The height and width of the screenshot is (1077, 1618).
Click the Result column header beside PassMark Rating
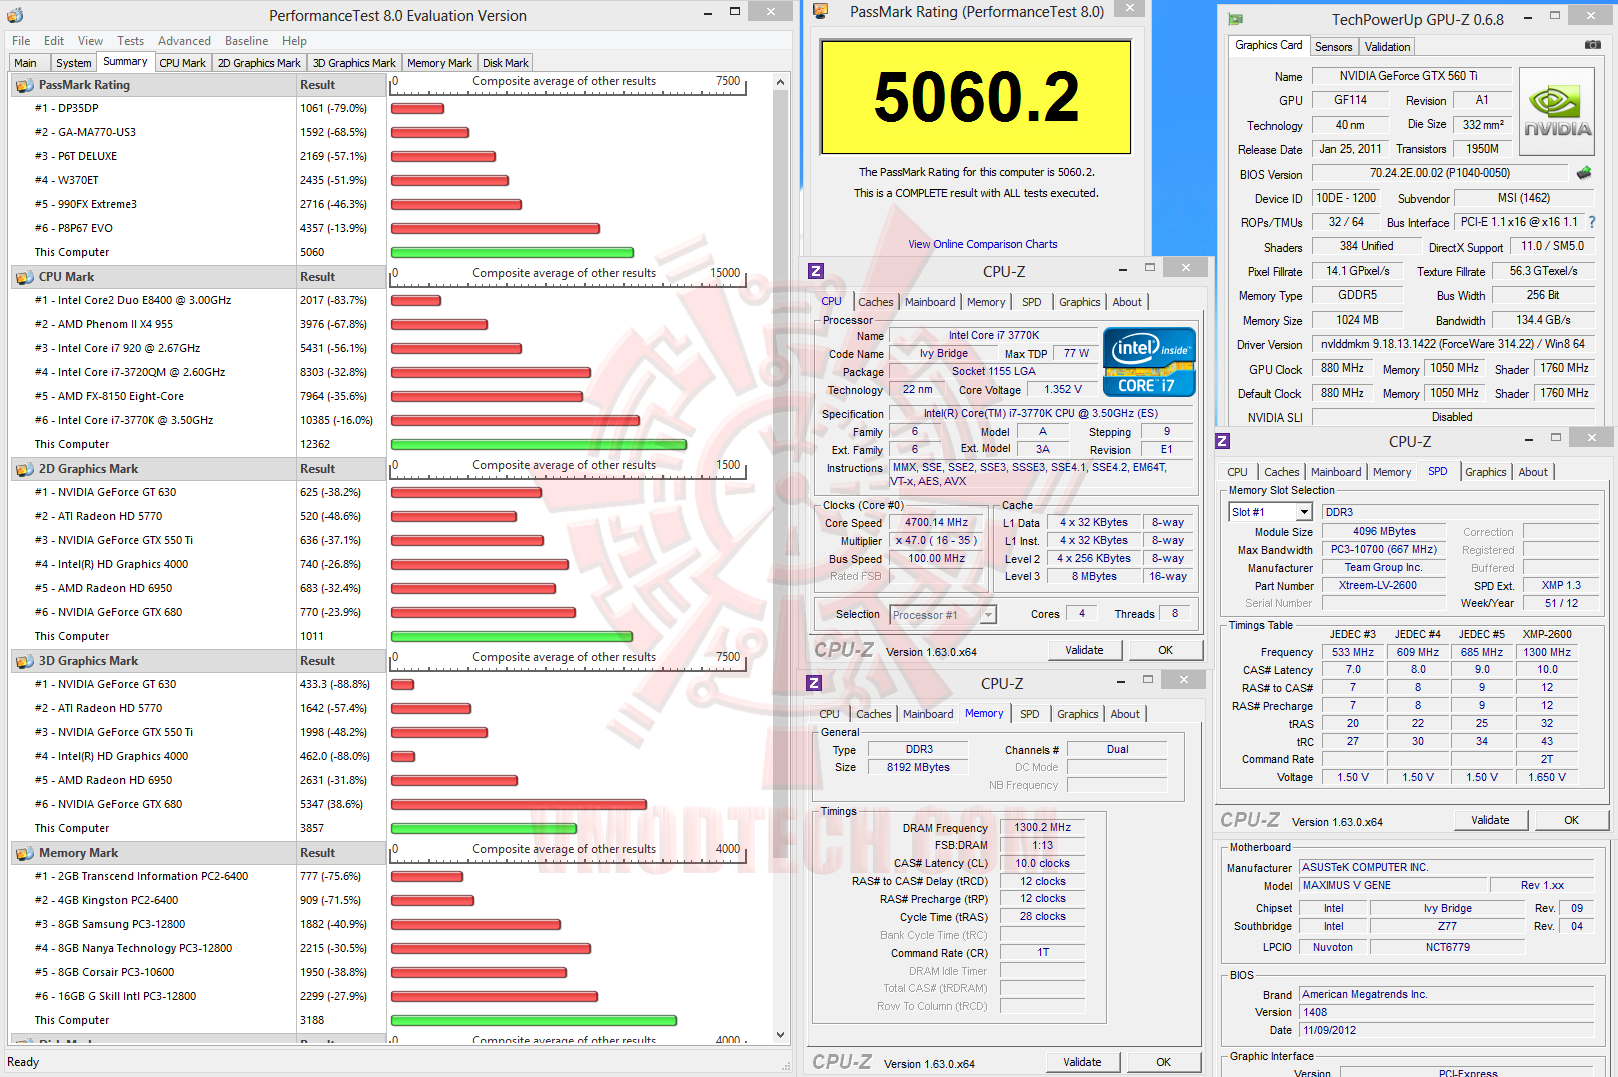point(340,85)
